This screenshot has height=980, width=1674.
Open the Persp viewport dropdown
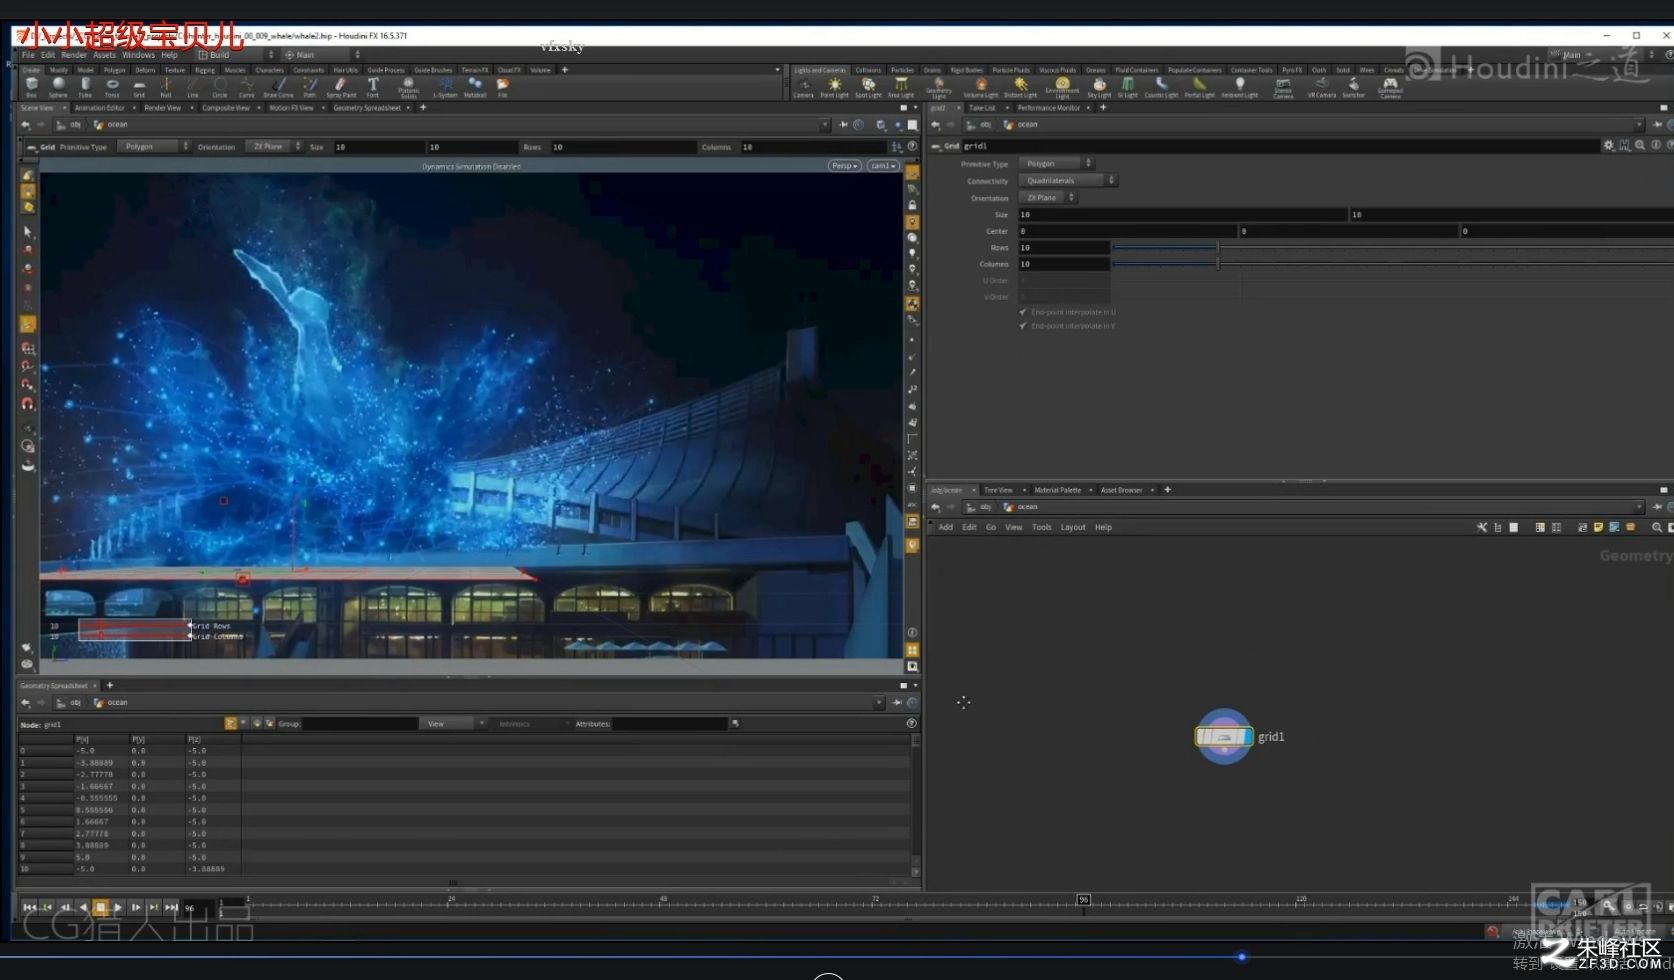coord(844,166)
